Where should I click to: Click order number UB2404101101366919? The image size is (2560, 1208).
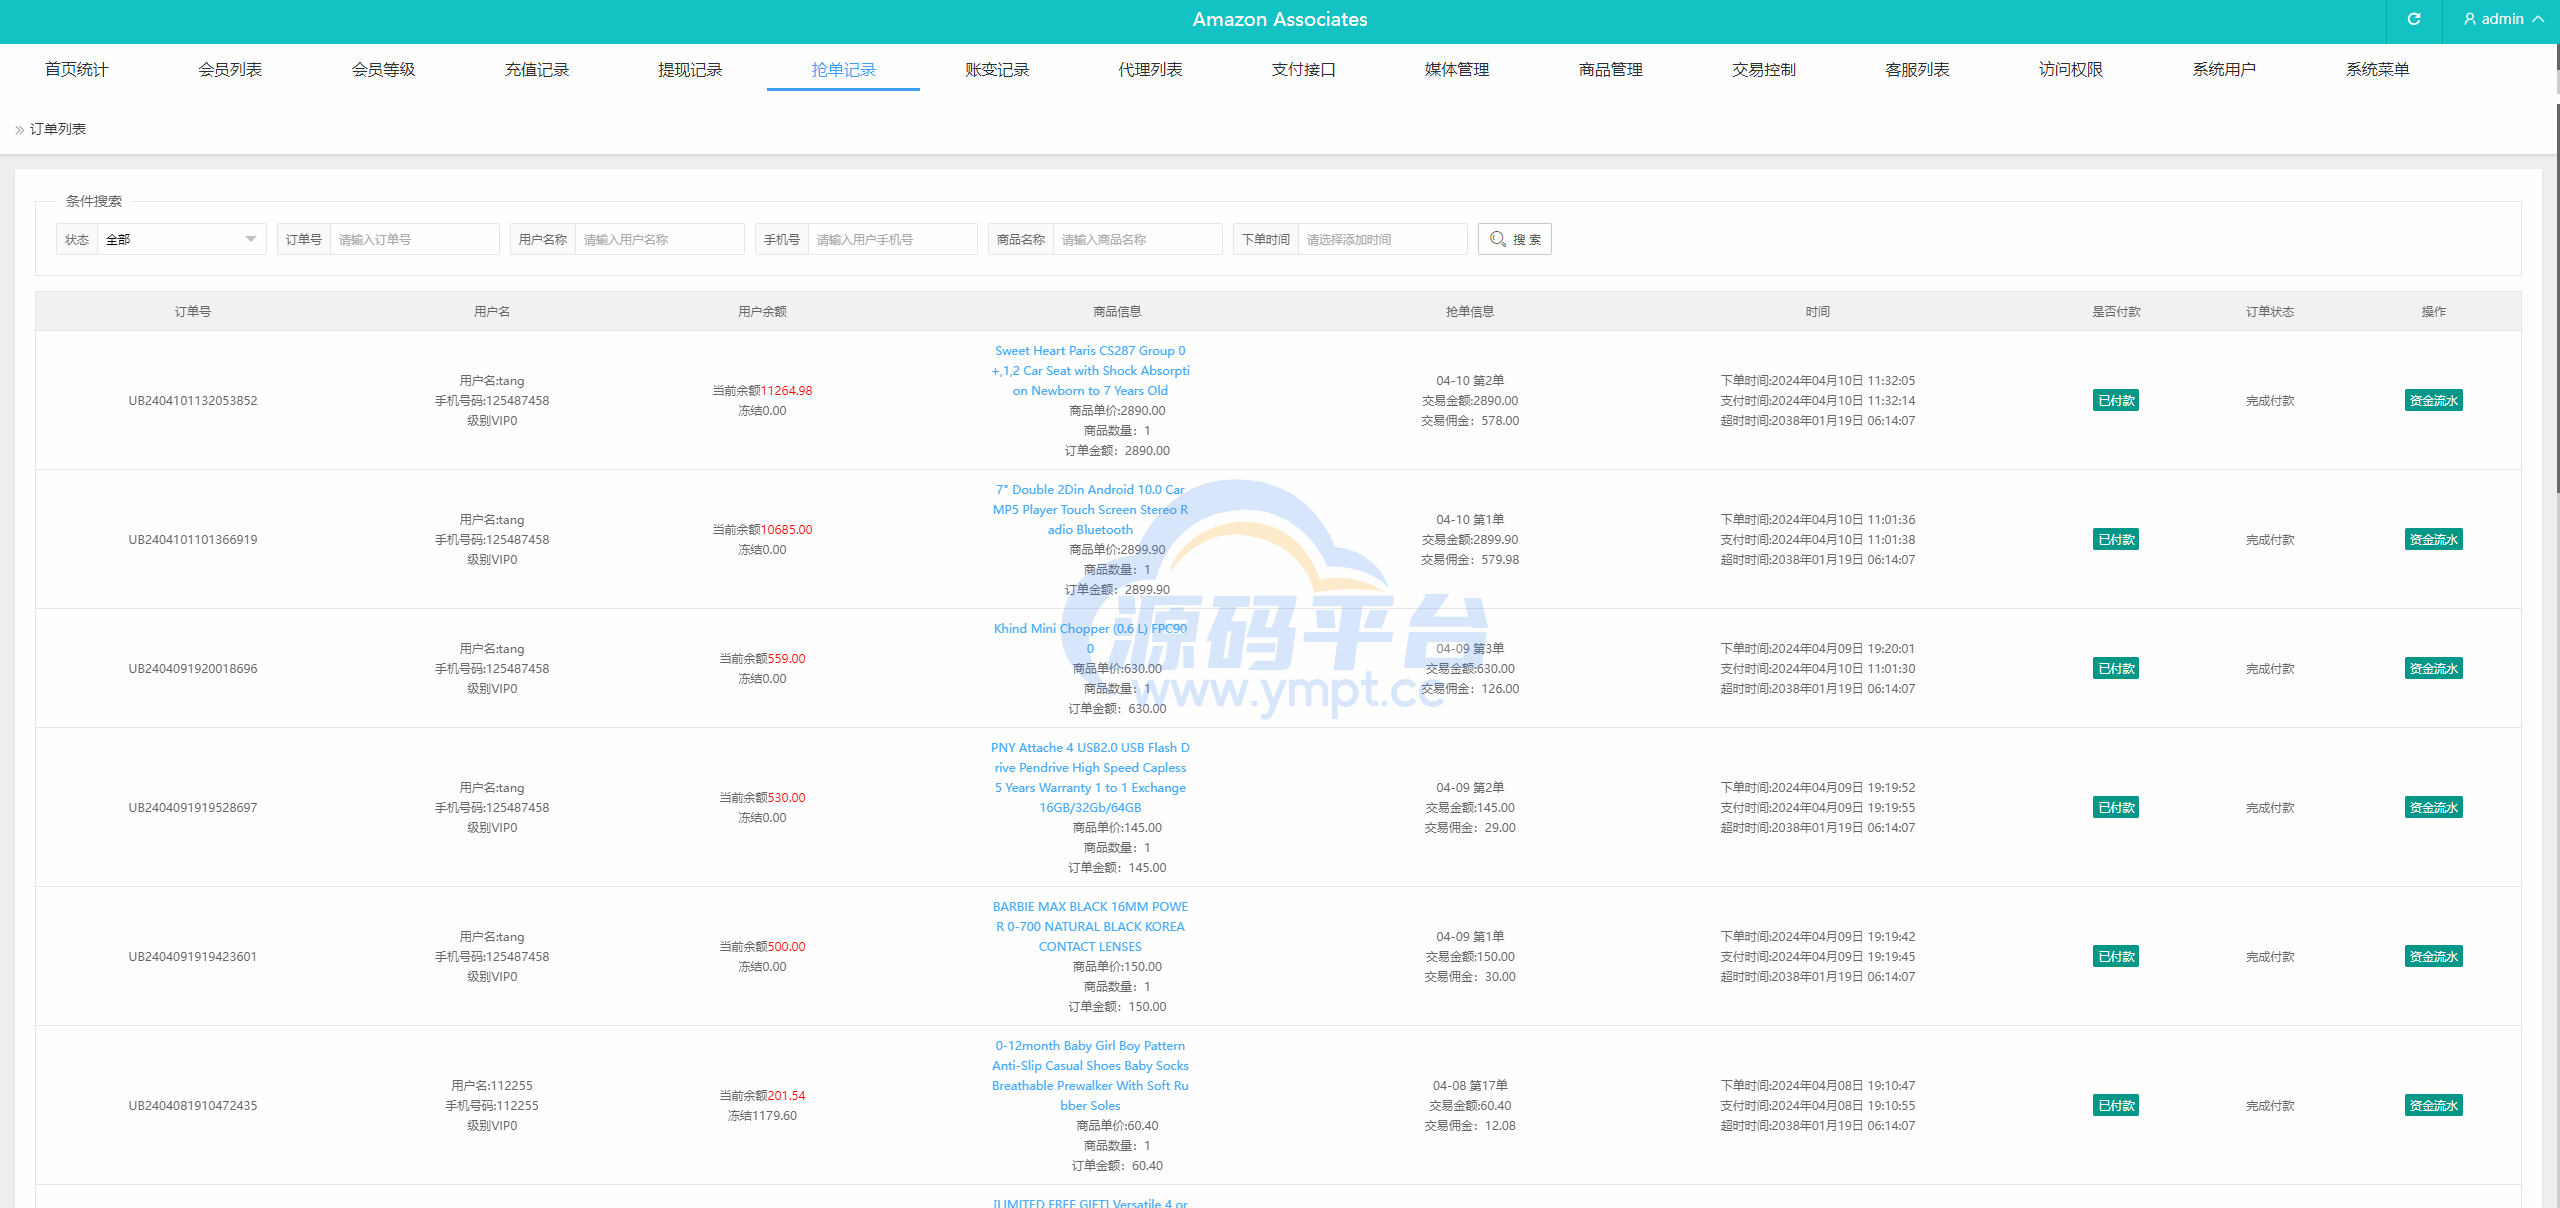pos(193,539)
